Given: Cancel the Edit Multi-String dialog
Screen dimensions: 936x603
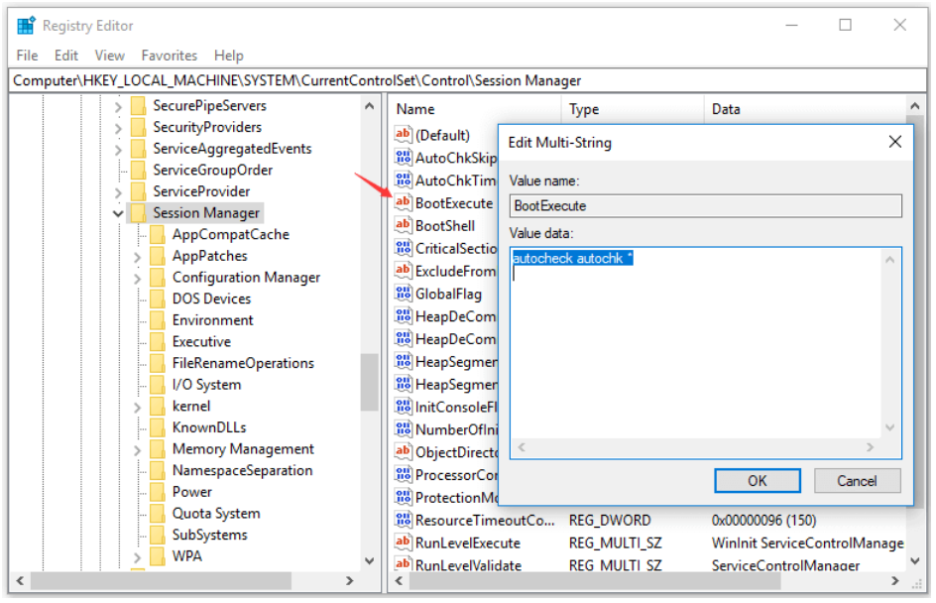Looking at the screenshot, I should coord(857,481).
